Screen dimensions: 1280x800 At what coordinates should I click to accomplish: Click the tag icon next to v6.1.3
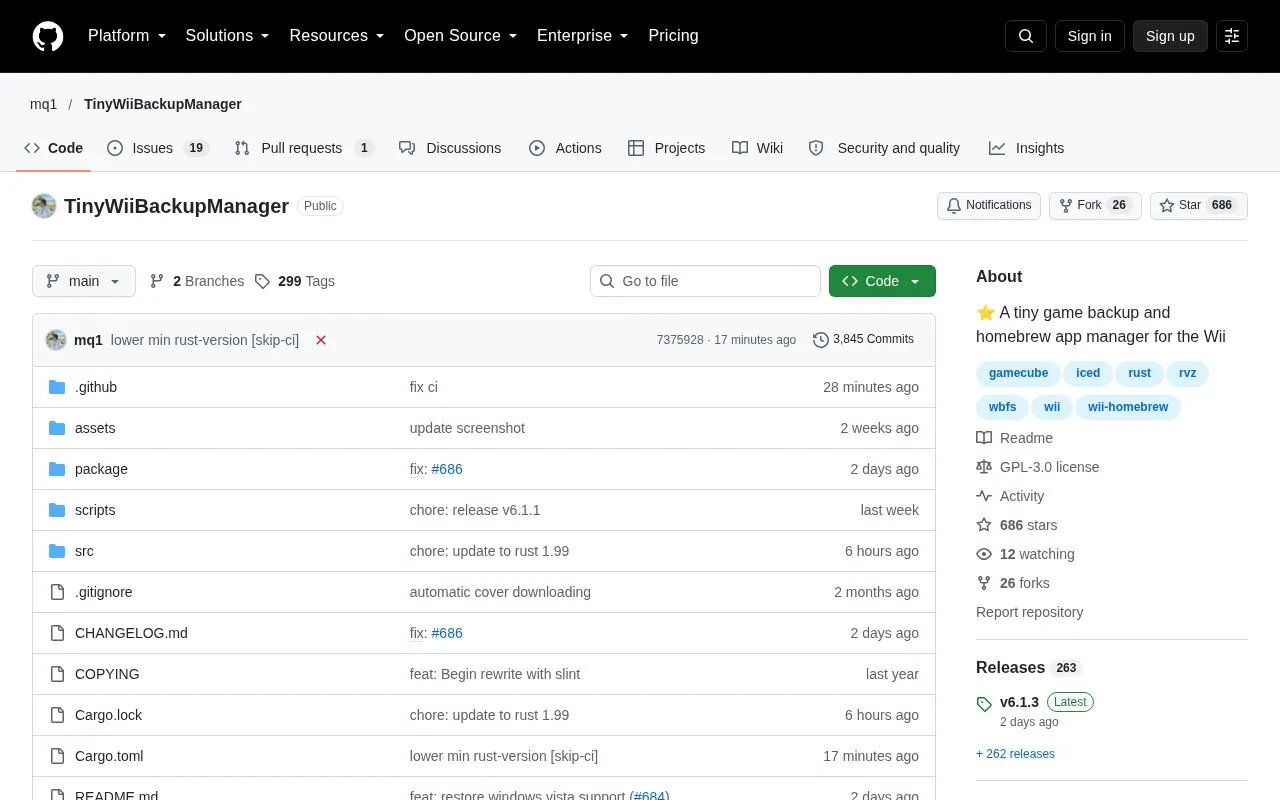pos(984,704)
